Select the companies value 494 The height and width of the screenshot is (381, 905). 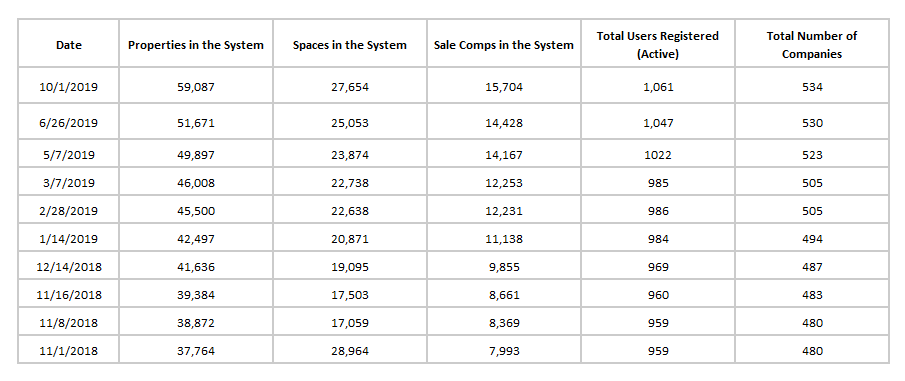[812, 239]
